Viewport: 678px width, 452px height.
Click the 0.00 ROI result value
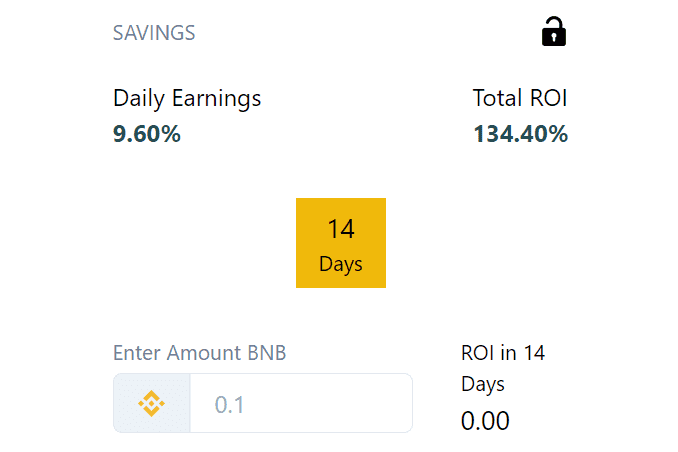click(485, 421)
